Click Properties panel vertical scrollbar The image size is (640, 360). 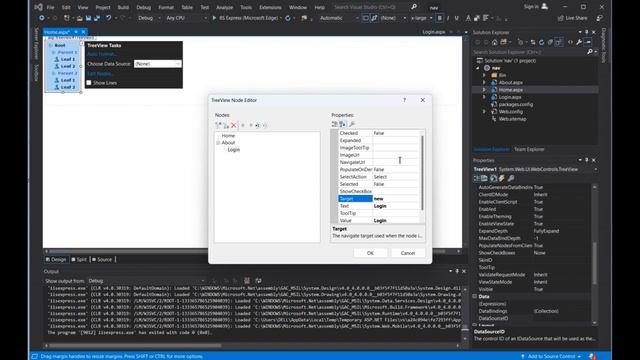(594, 263)
